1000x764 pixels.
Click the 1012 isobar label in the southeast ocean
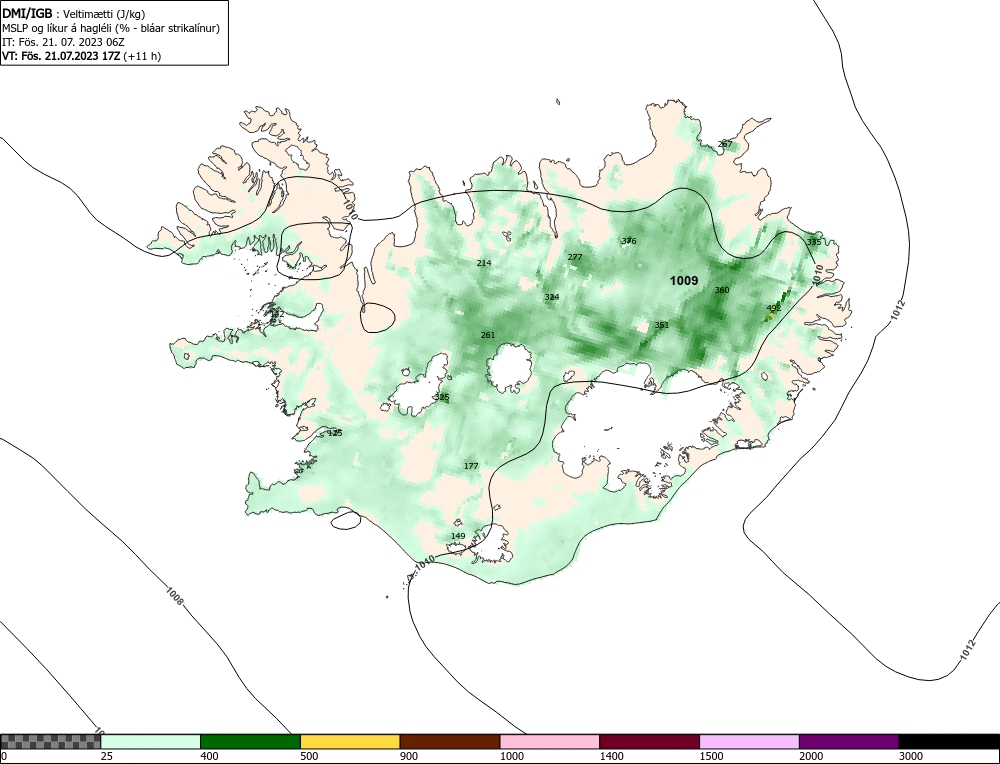(x=967, y=650)
